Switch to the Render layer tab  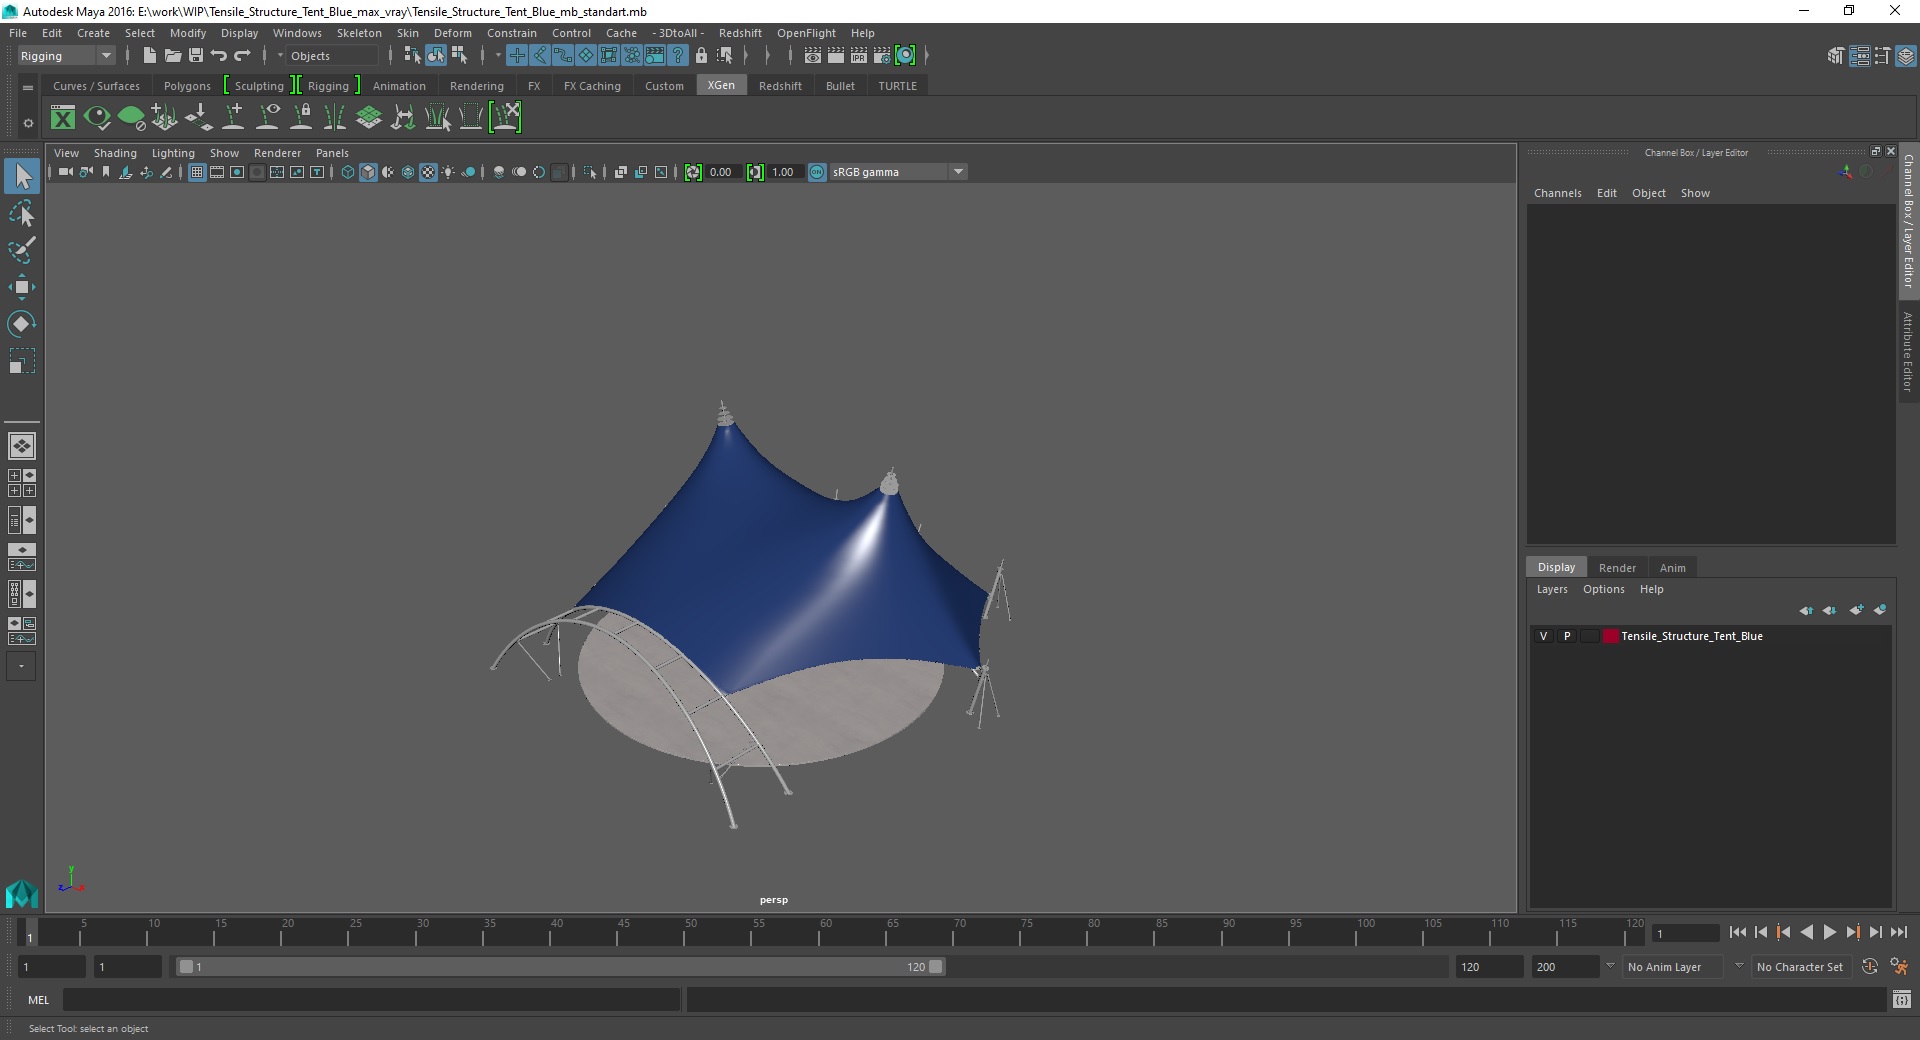click(1617, 568)
